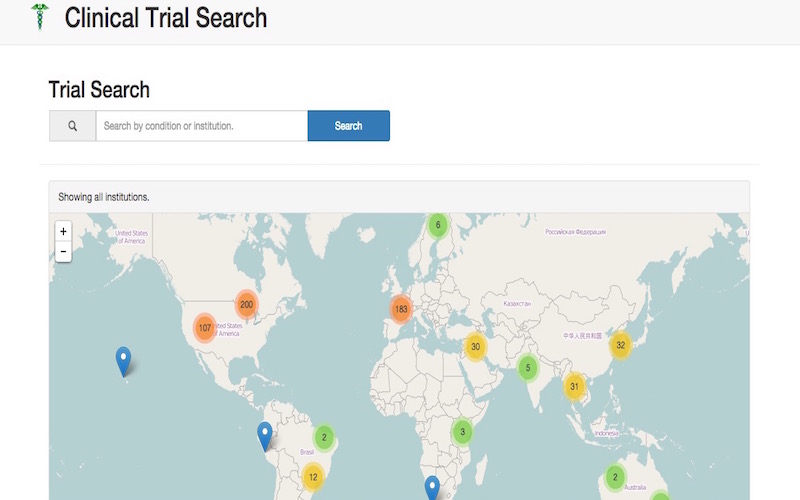Screen dimensions: 800x500
Task: Expand the orange cluster labeled 200
Action: click(246, 305)
